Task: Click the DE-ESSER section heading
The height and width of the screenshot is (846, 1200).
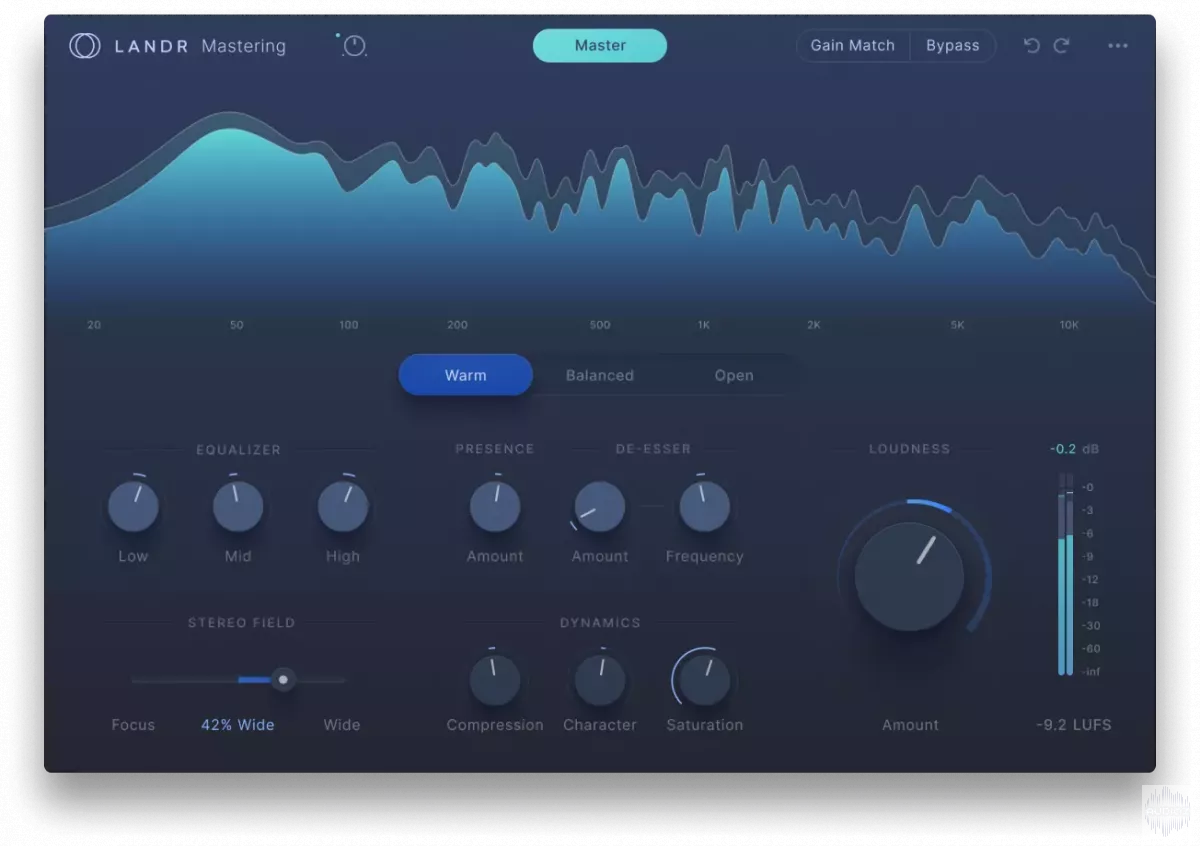Action: point(653,449)
